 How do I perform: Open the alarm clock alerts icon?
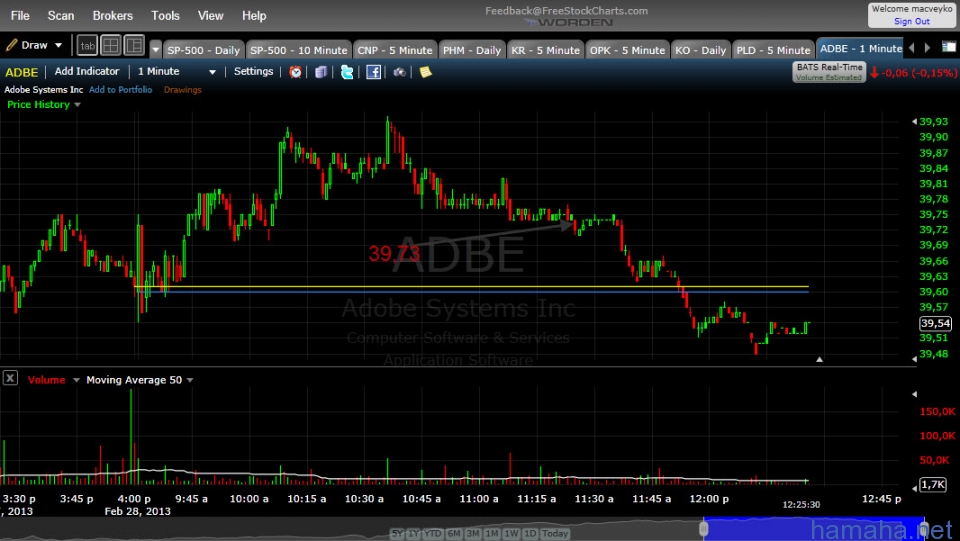pos(295,72)
